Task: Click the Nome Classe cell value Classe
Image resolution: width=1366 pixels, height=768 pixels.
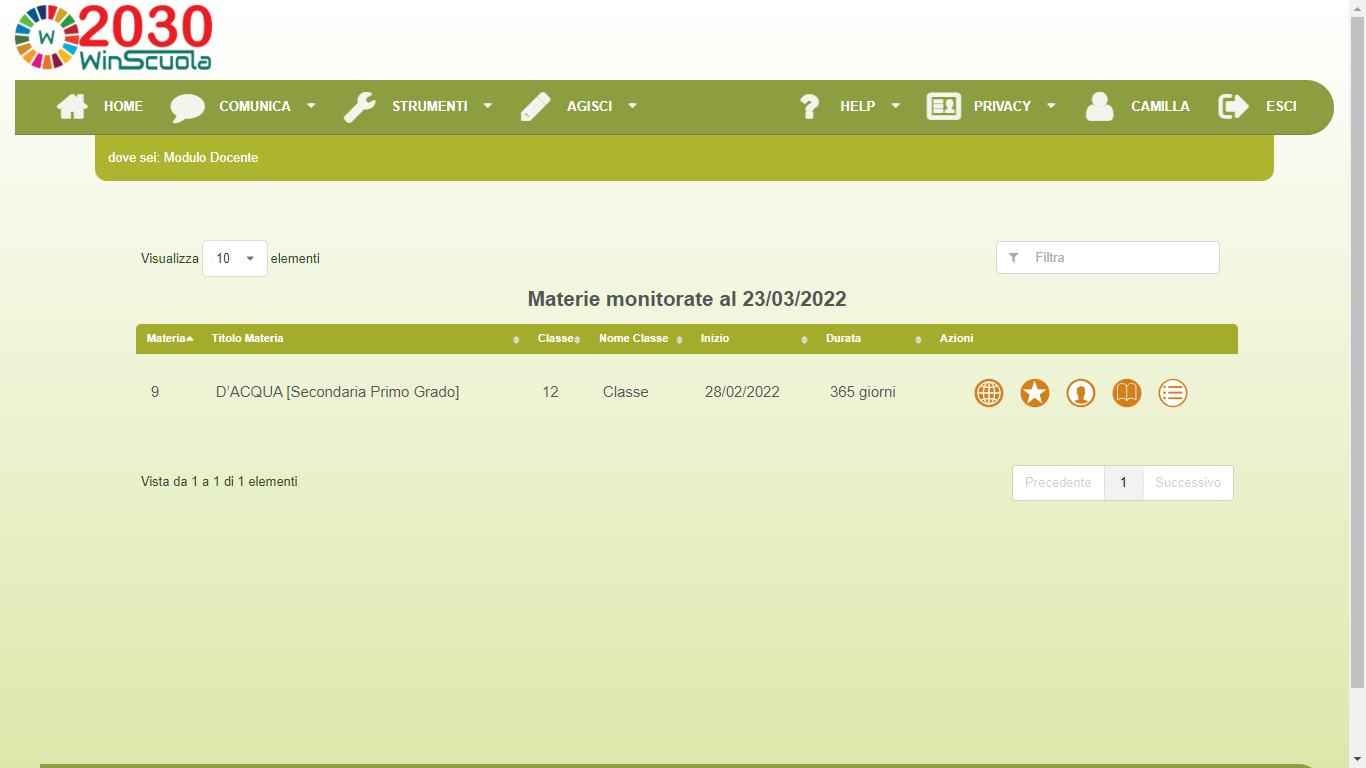Action: click(x=626, y=392)
